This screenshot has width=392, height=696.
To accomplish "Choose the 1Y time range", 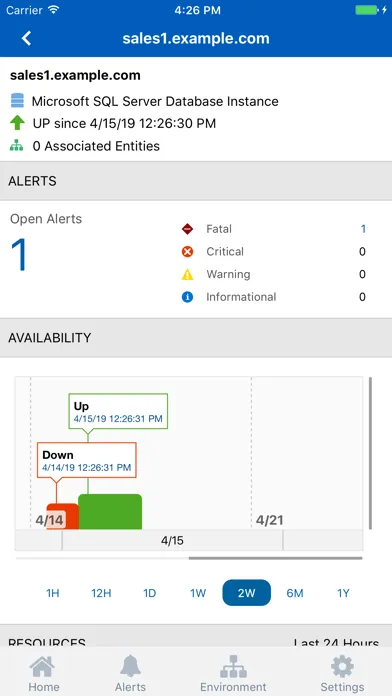I will (343, 593).
